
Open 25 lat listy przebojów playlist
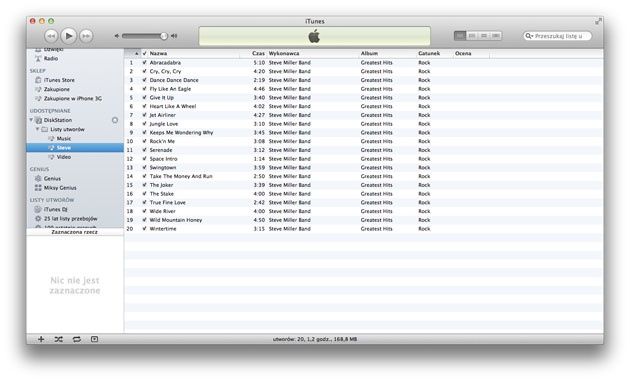[x=70, y=219]
